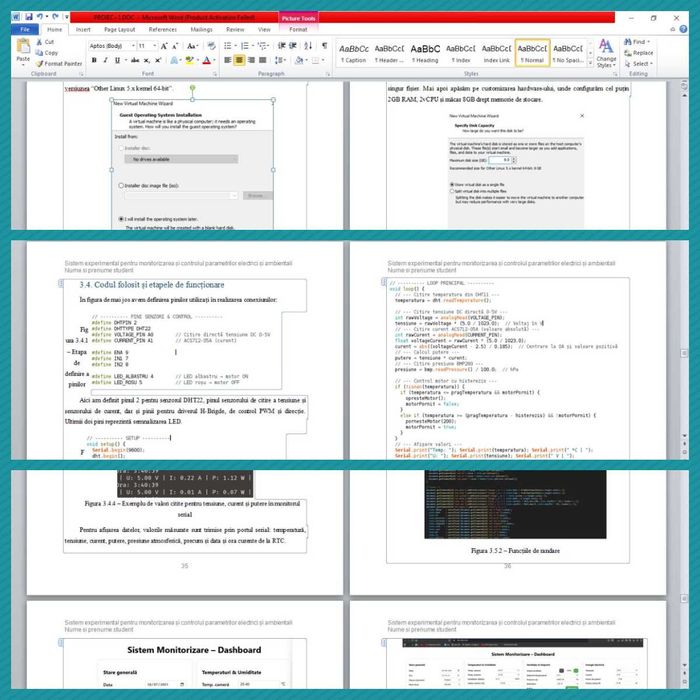Apply Strikethrough to text

tap(135, 60)
